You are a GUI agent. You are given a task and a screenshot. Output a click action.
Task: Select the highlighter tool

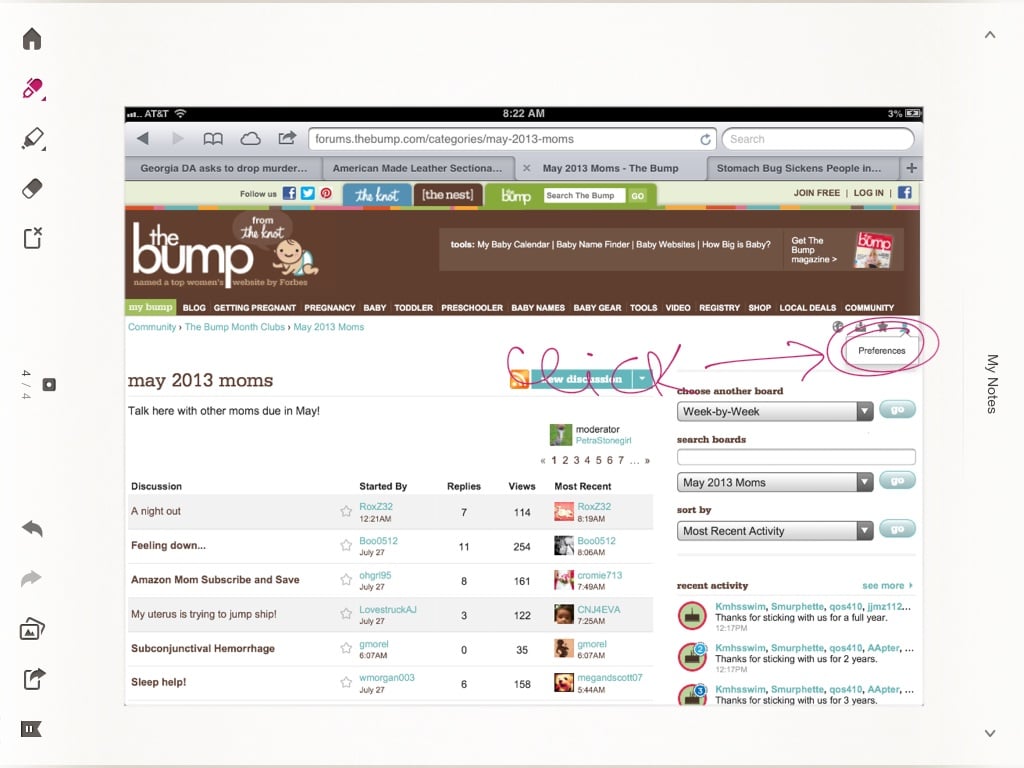pyautogui.click(x=33, y=138)
